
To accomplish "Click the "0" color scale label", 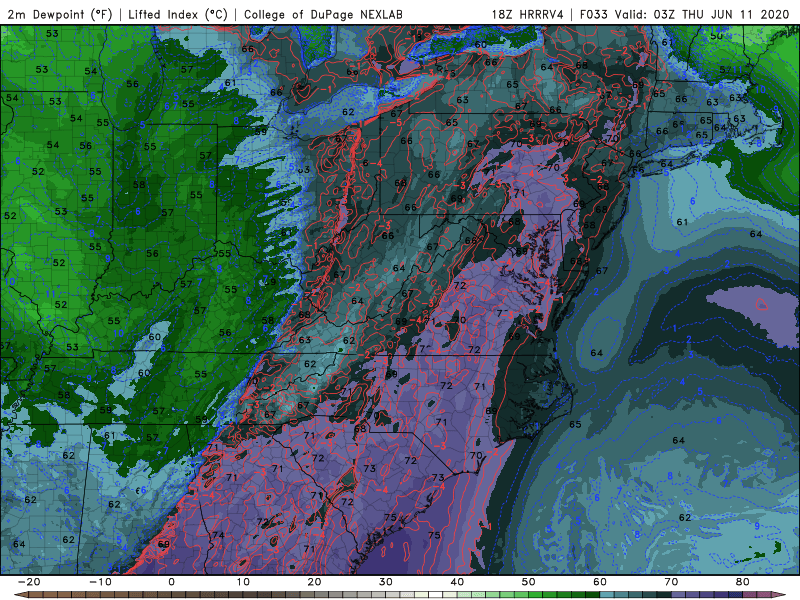I will pyautogui.click(x=171, y=582).
